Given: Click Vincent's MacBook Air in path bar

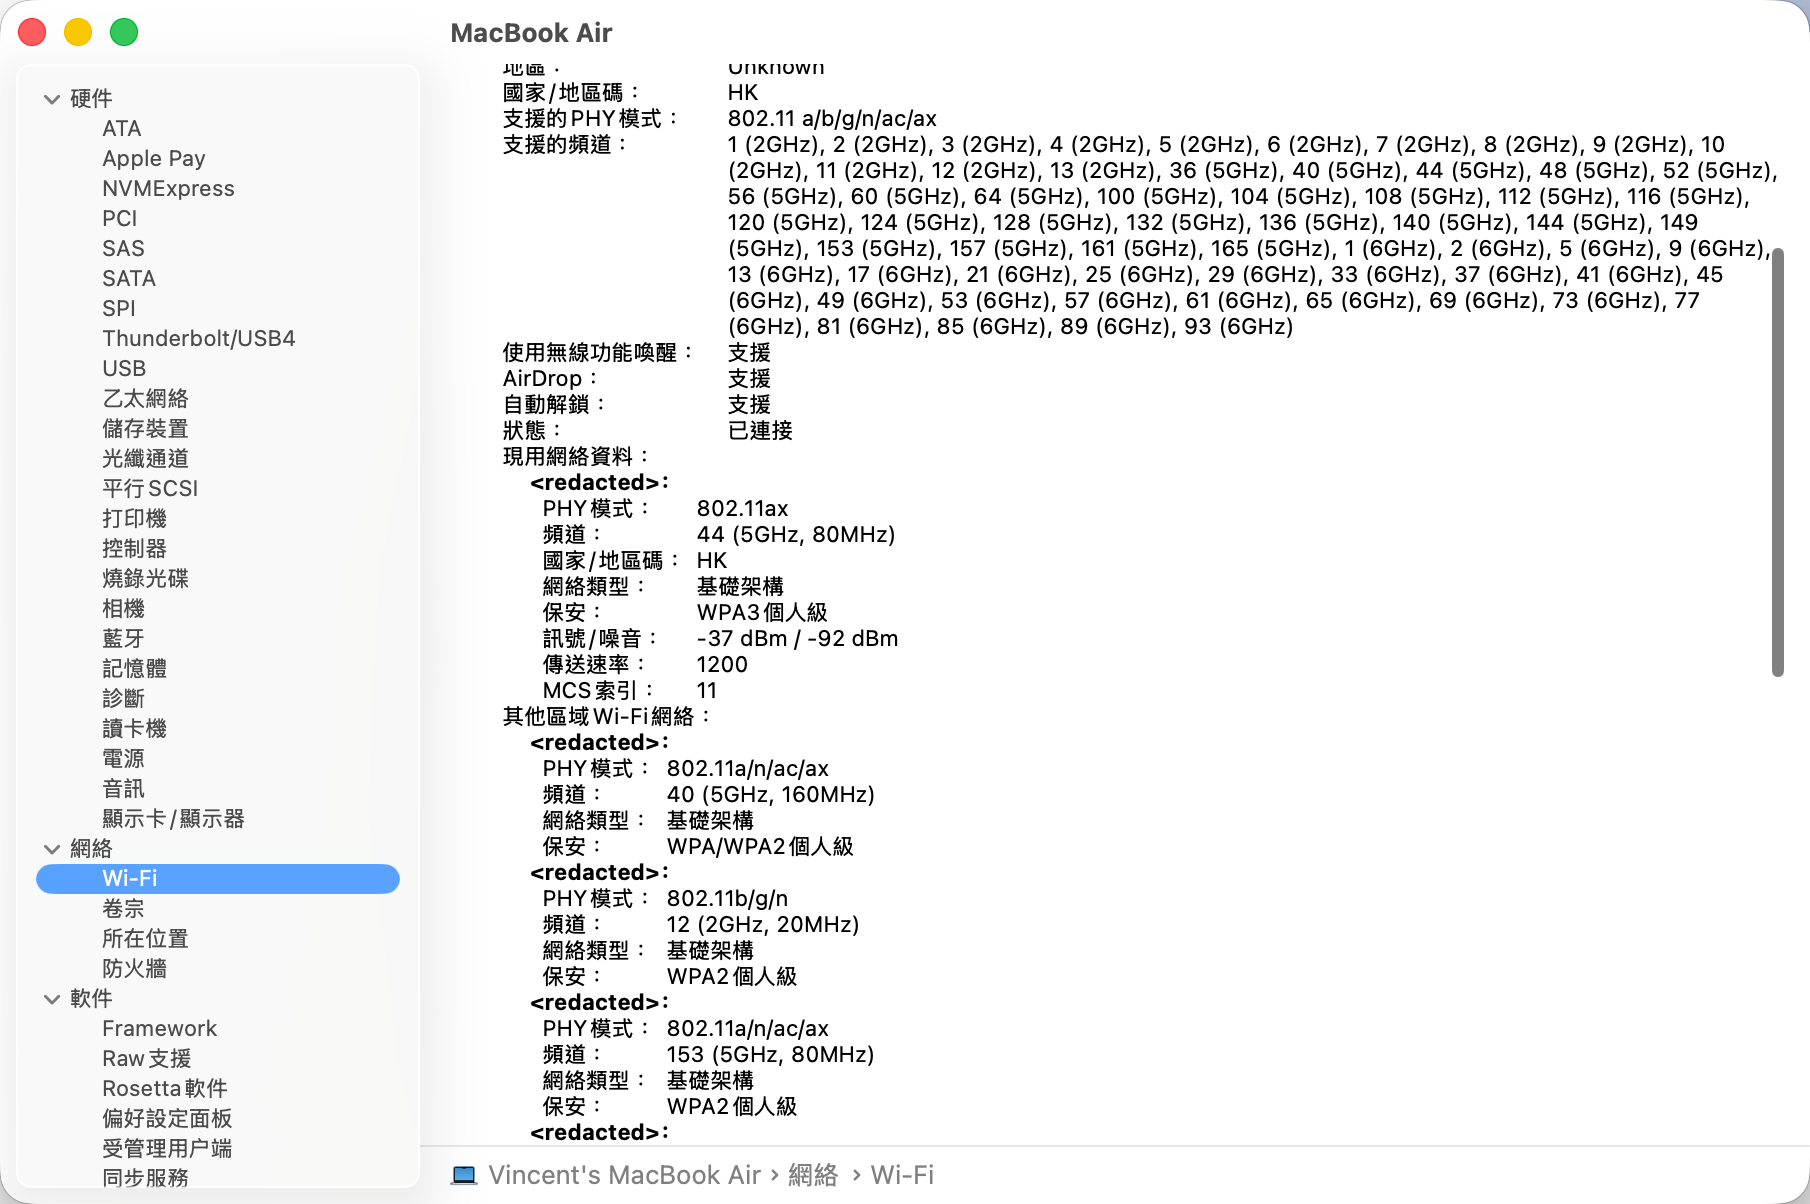Looking at the screenshot, I should tap(624, 1175).
